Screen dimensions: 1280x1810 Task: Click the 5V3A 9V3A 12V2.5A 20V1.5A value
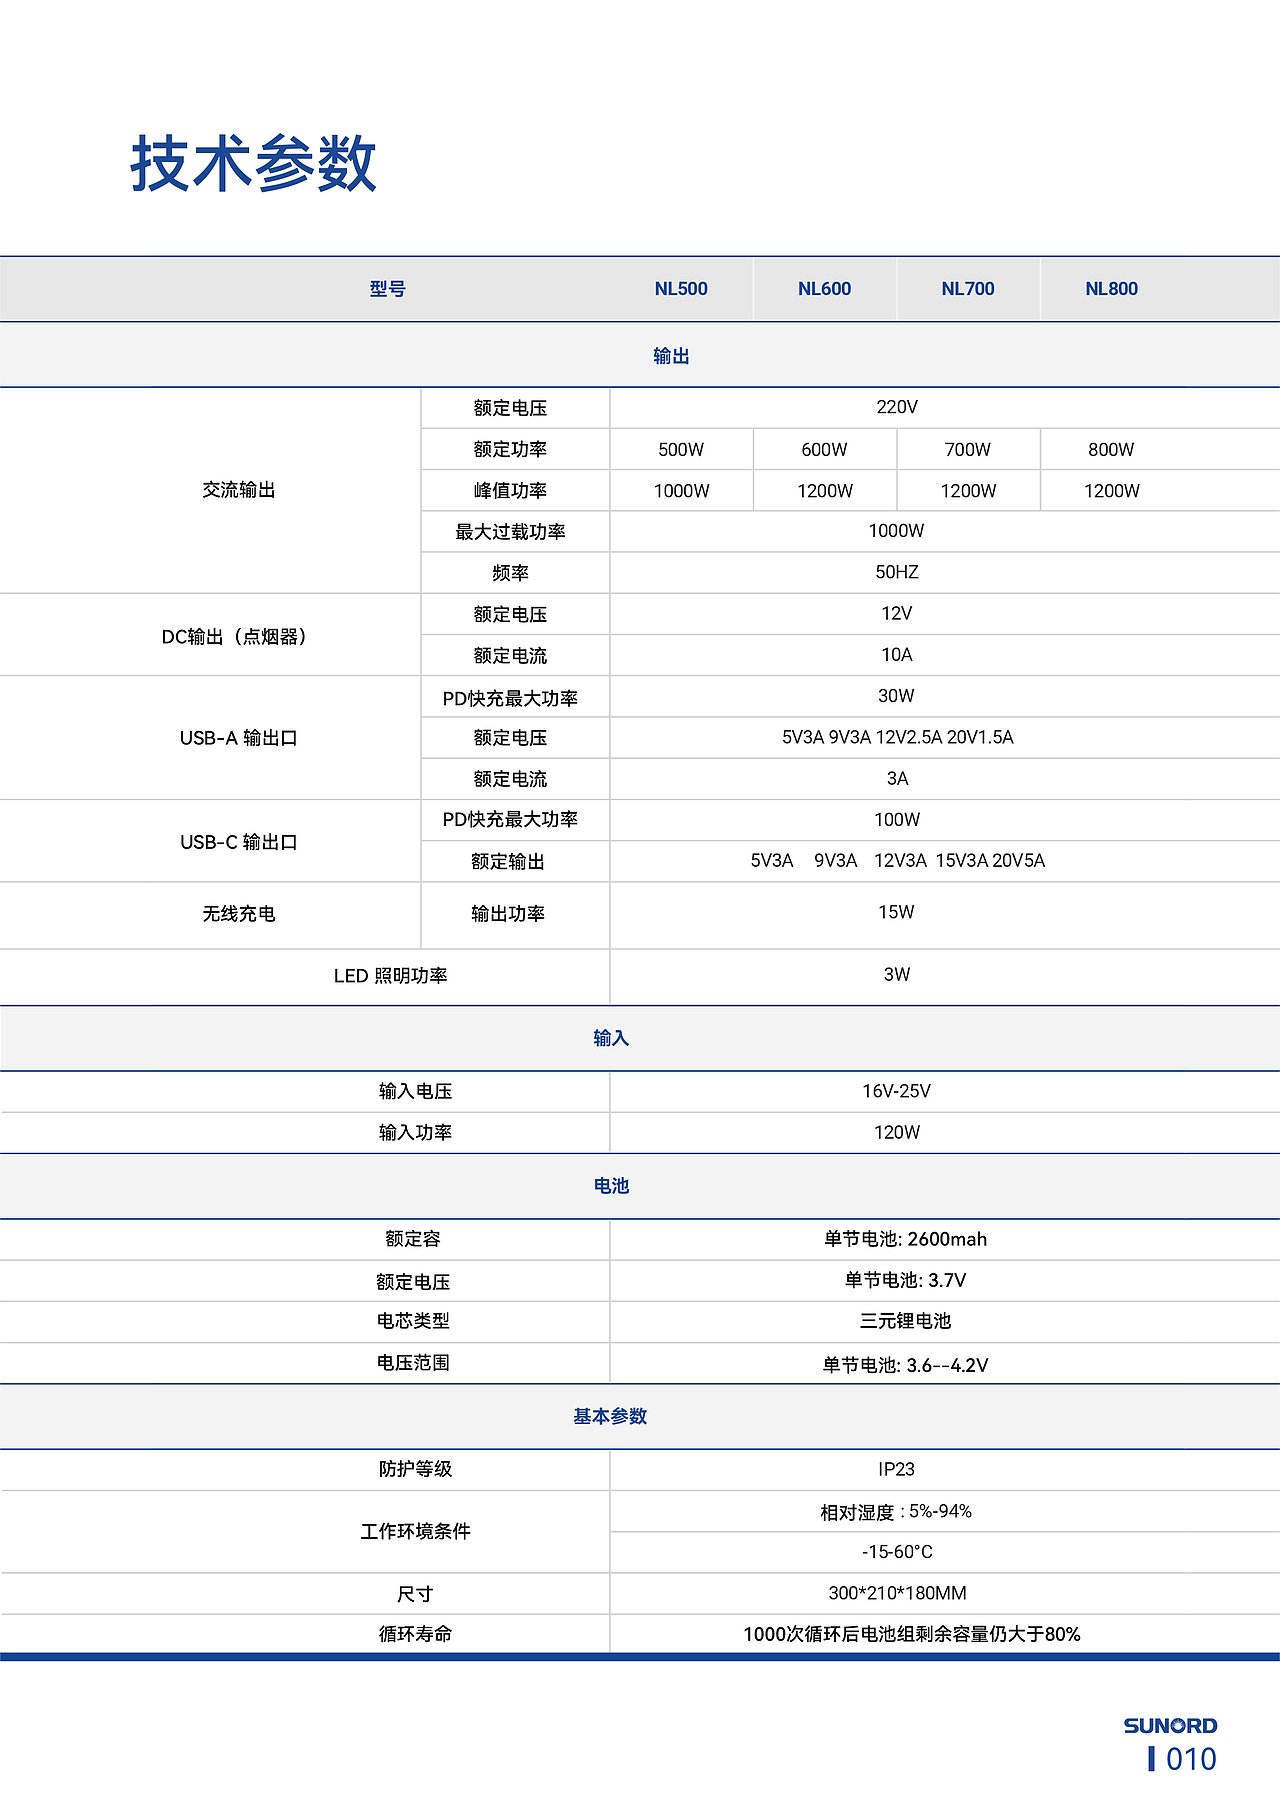897,737
